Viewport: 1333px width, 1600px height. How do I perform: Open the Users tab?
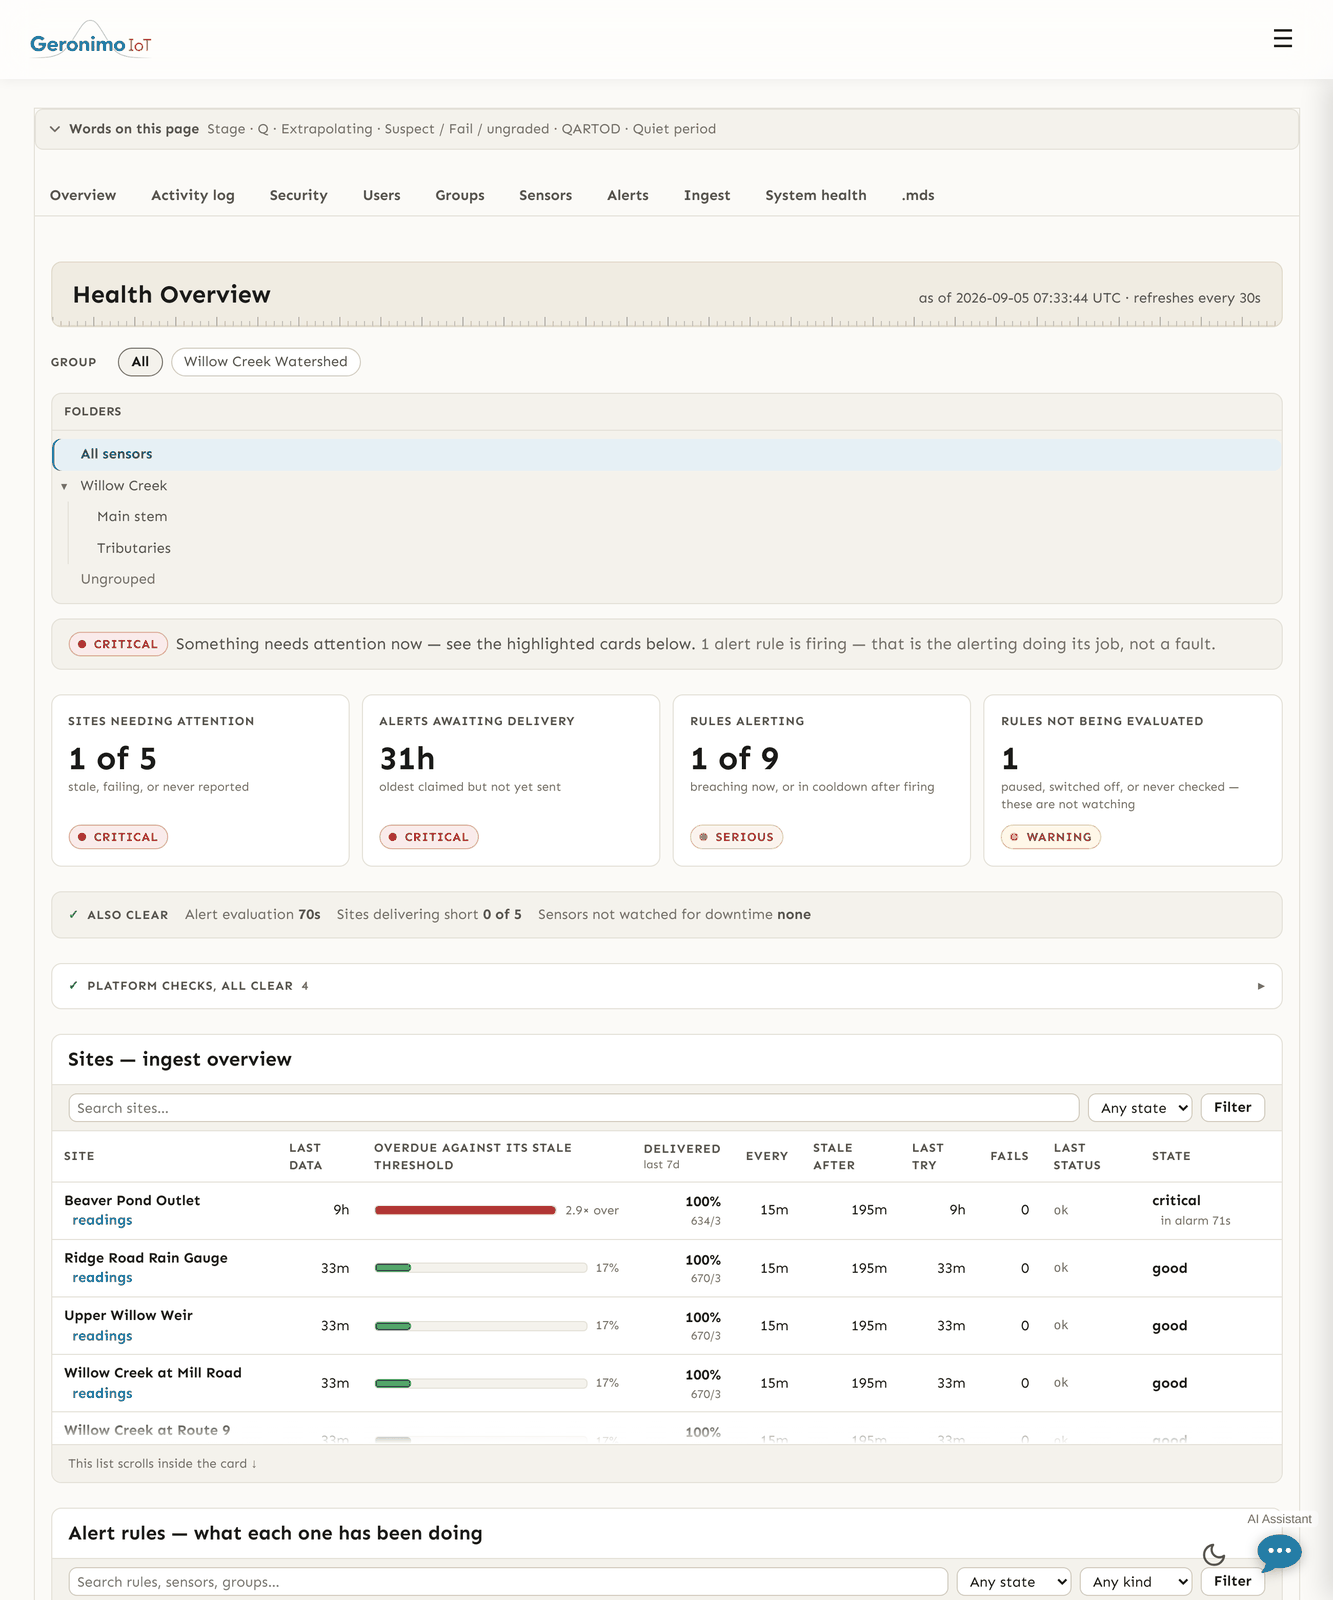382,195
